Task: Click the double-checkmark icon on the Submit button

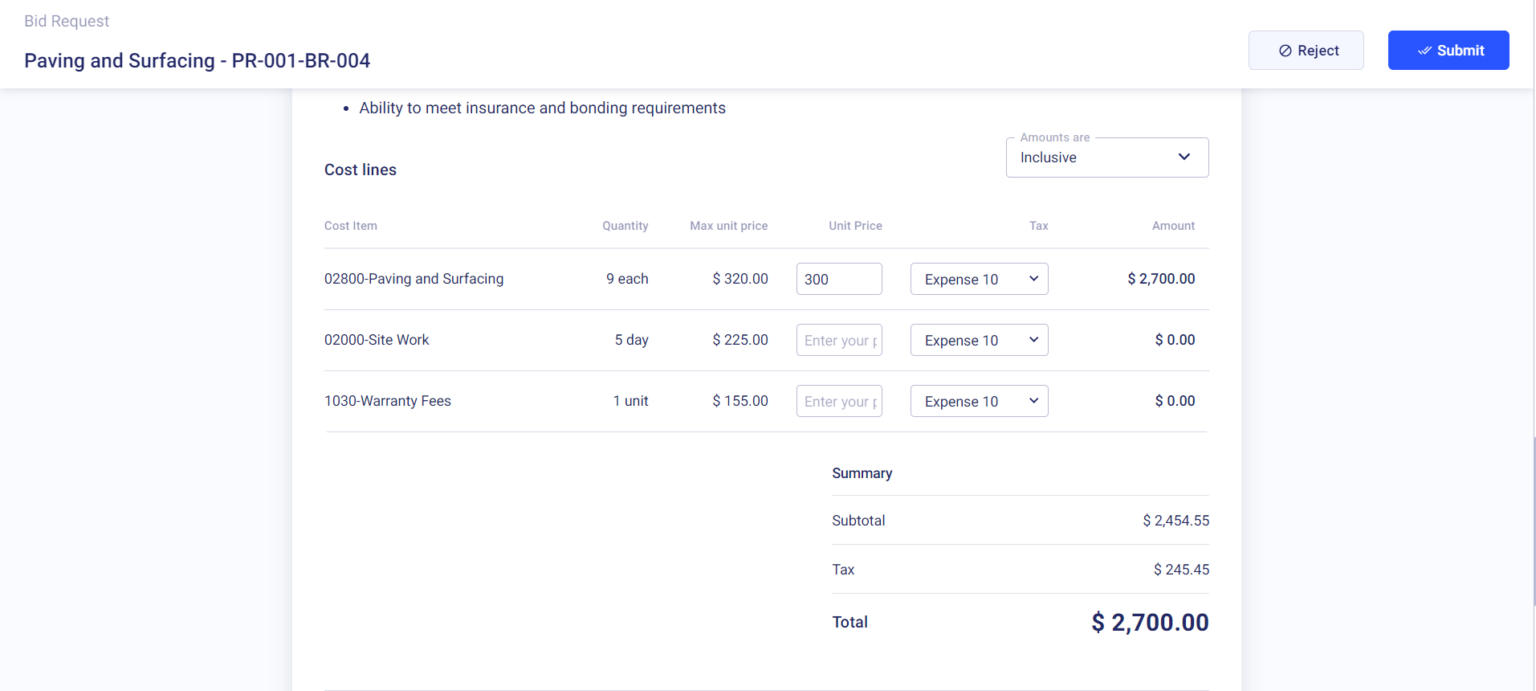Action: (x=1424, y=50)
